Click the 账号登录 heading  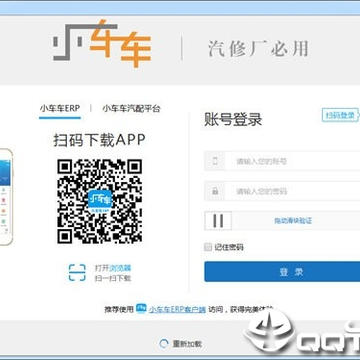233,119
